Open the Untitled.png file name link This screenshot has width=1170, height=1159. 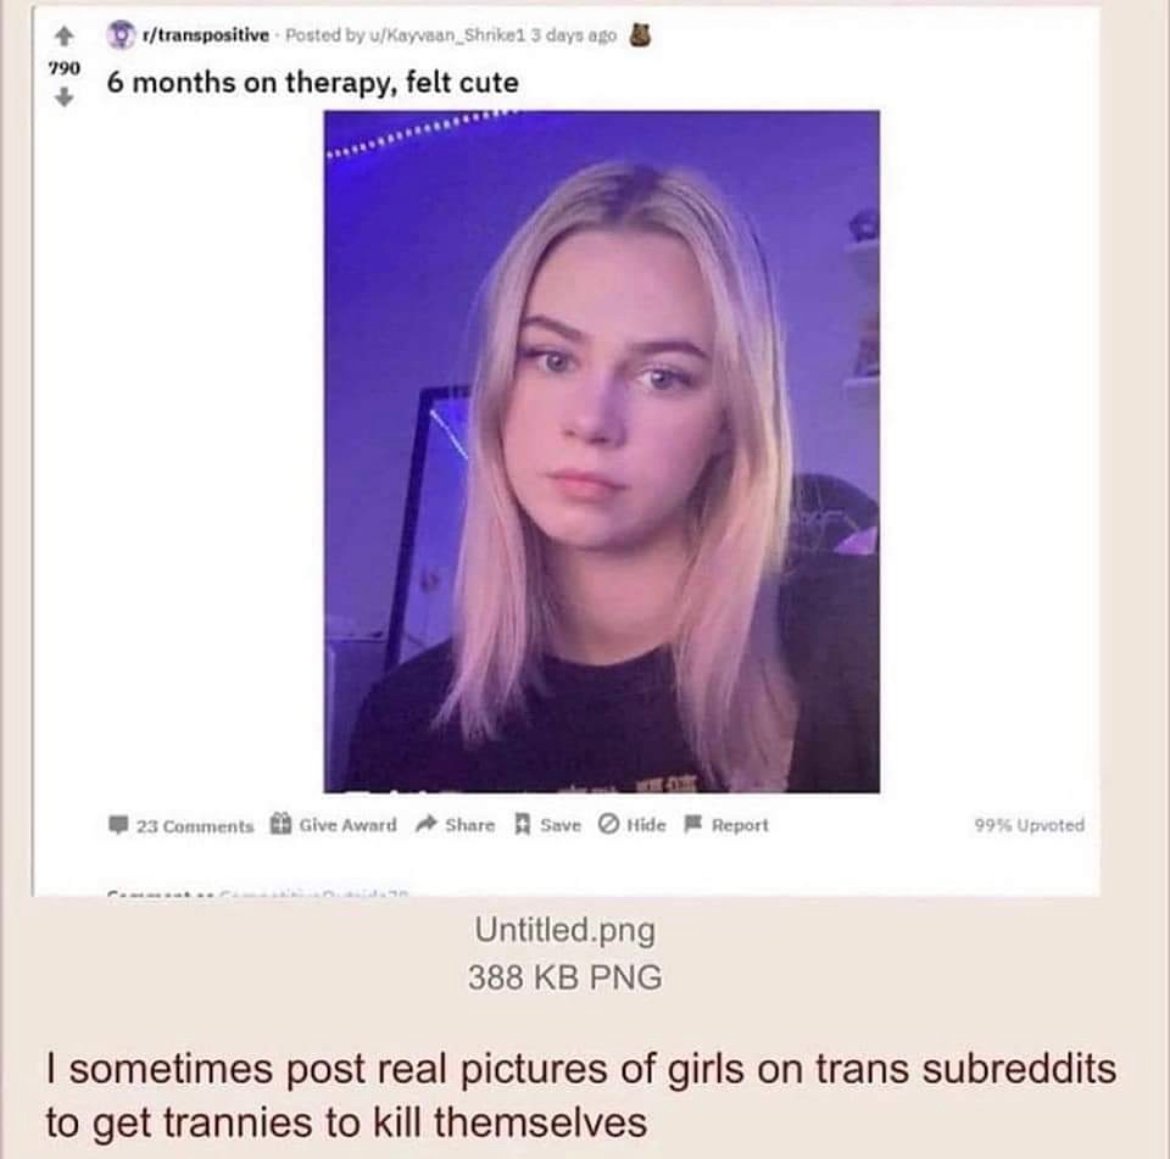[565, 930]
